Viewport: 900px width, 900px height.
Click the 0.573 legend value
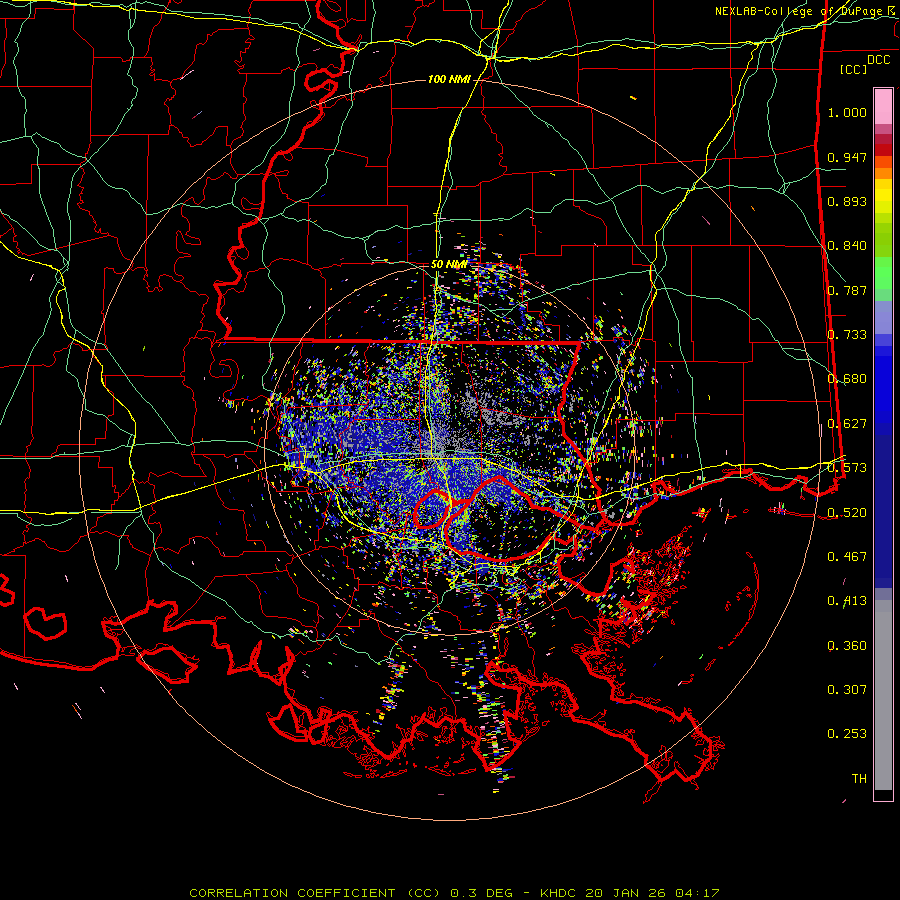coord(847,468)
